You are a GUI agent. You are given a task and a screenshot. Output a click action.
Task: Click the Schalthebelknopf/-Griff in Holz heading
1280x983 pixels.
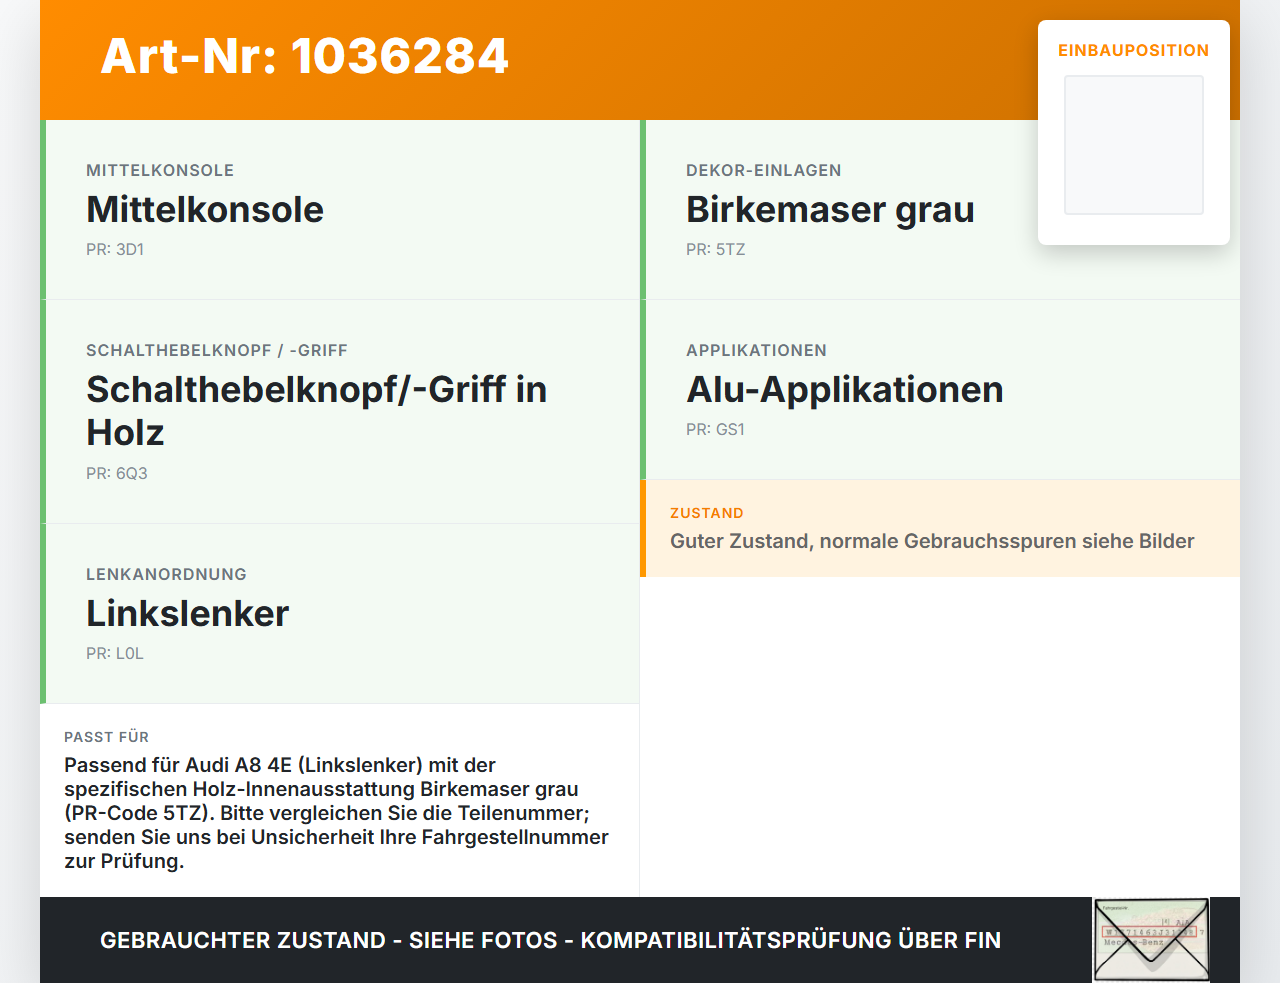click(x=317, y=411)
